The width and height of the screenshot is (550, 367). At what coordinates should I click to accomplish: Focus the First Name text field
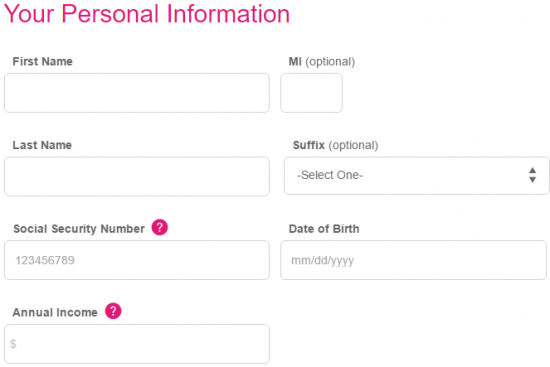(x=137, y=93)
